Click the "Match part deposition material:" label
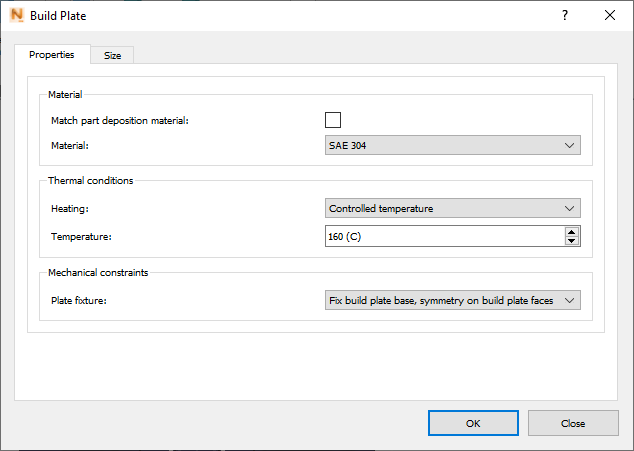The height and width of the screenshot is (451, 634). [x=120, y=120]
